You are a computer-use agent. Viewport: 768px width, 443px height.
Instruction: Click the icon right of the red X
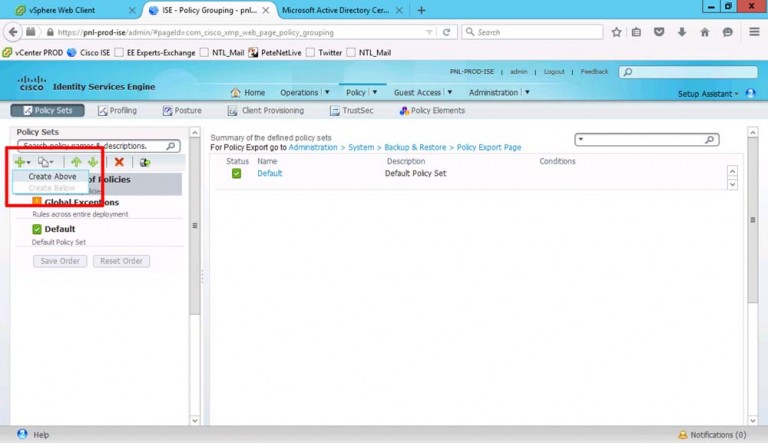[145, 162]
